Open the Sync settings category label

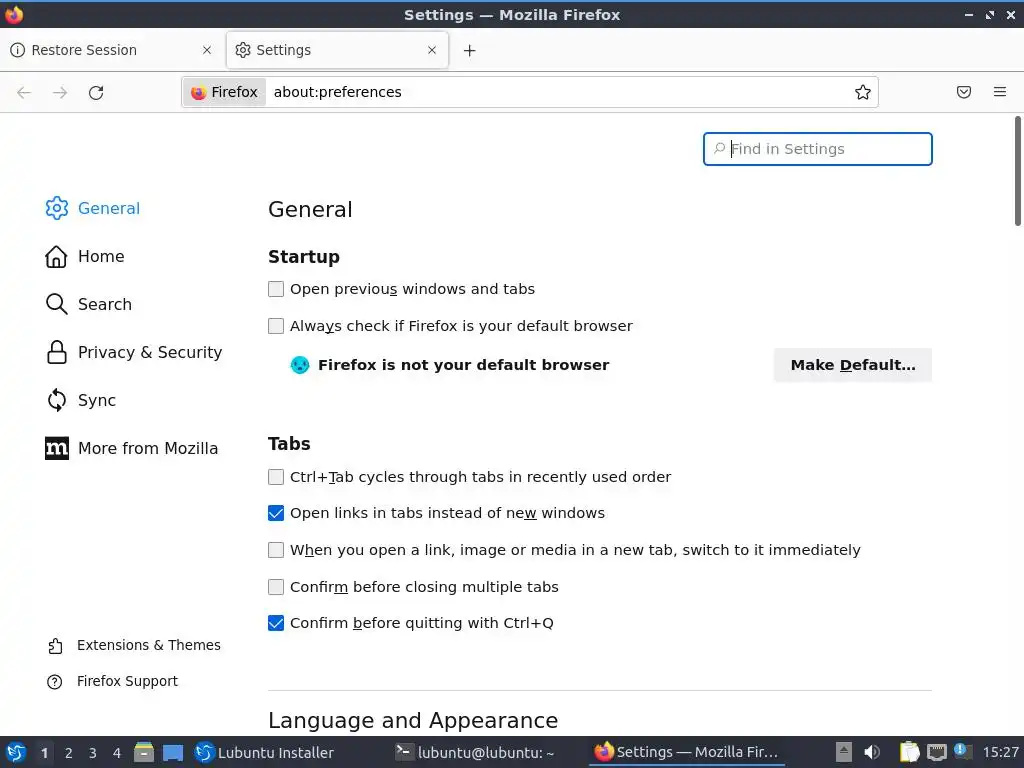(x=97, y=400)
